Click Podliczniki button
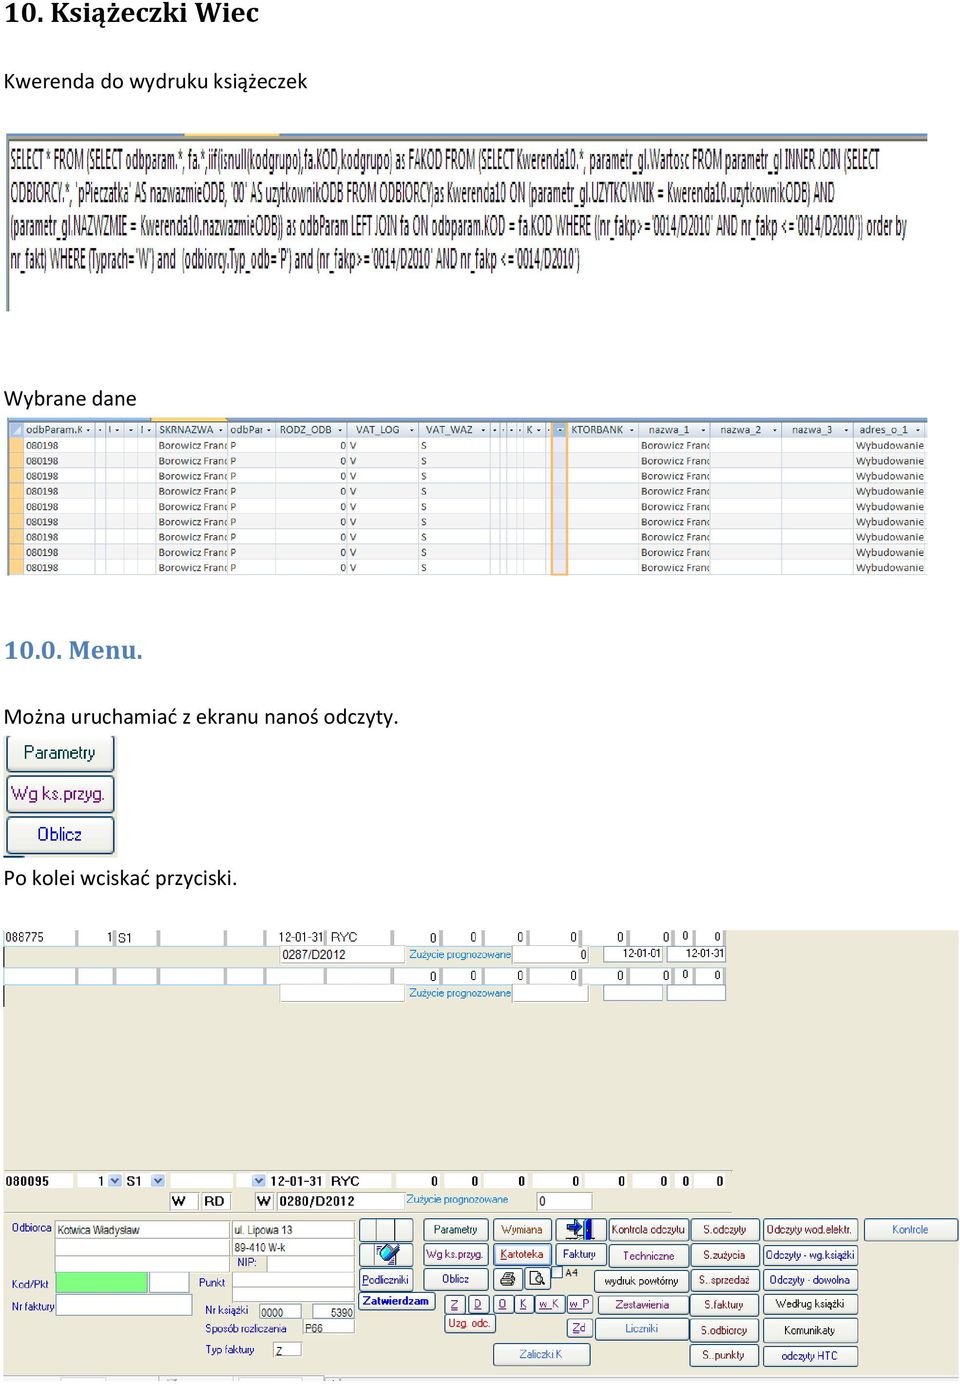The image size is (960, 1384). tap(385, 1279)
